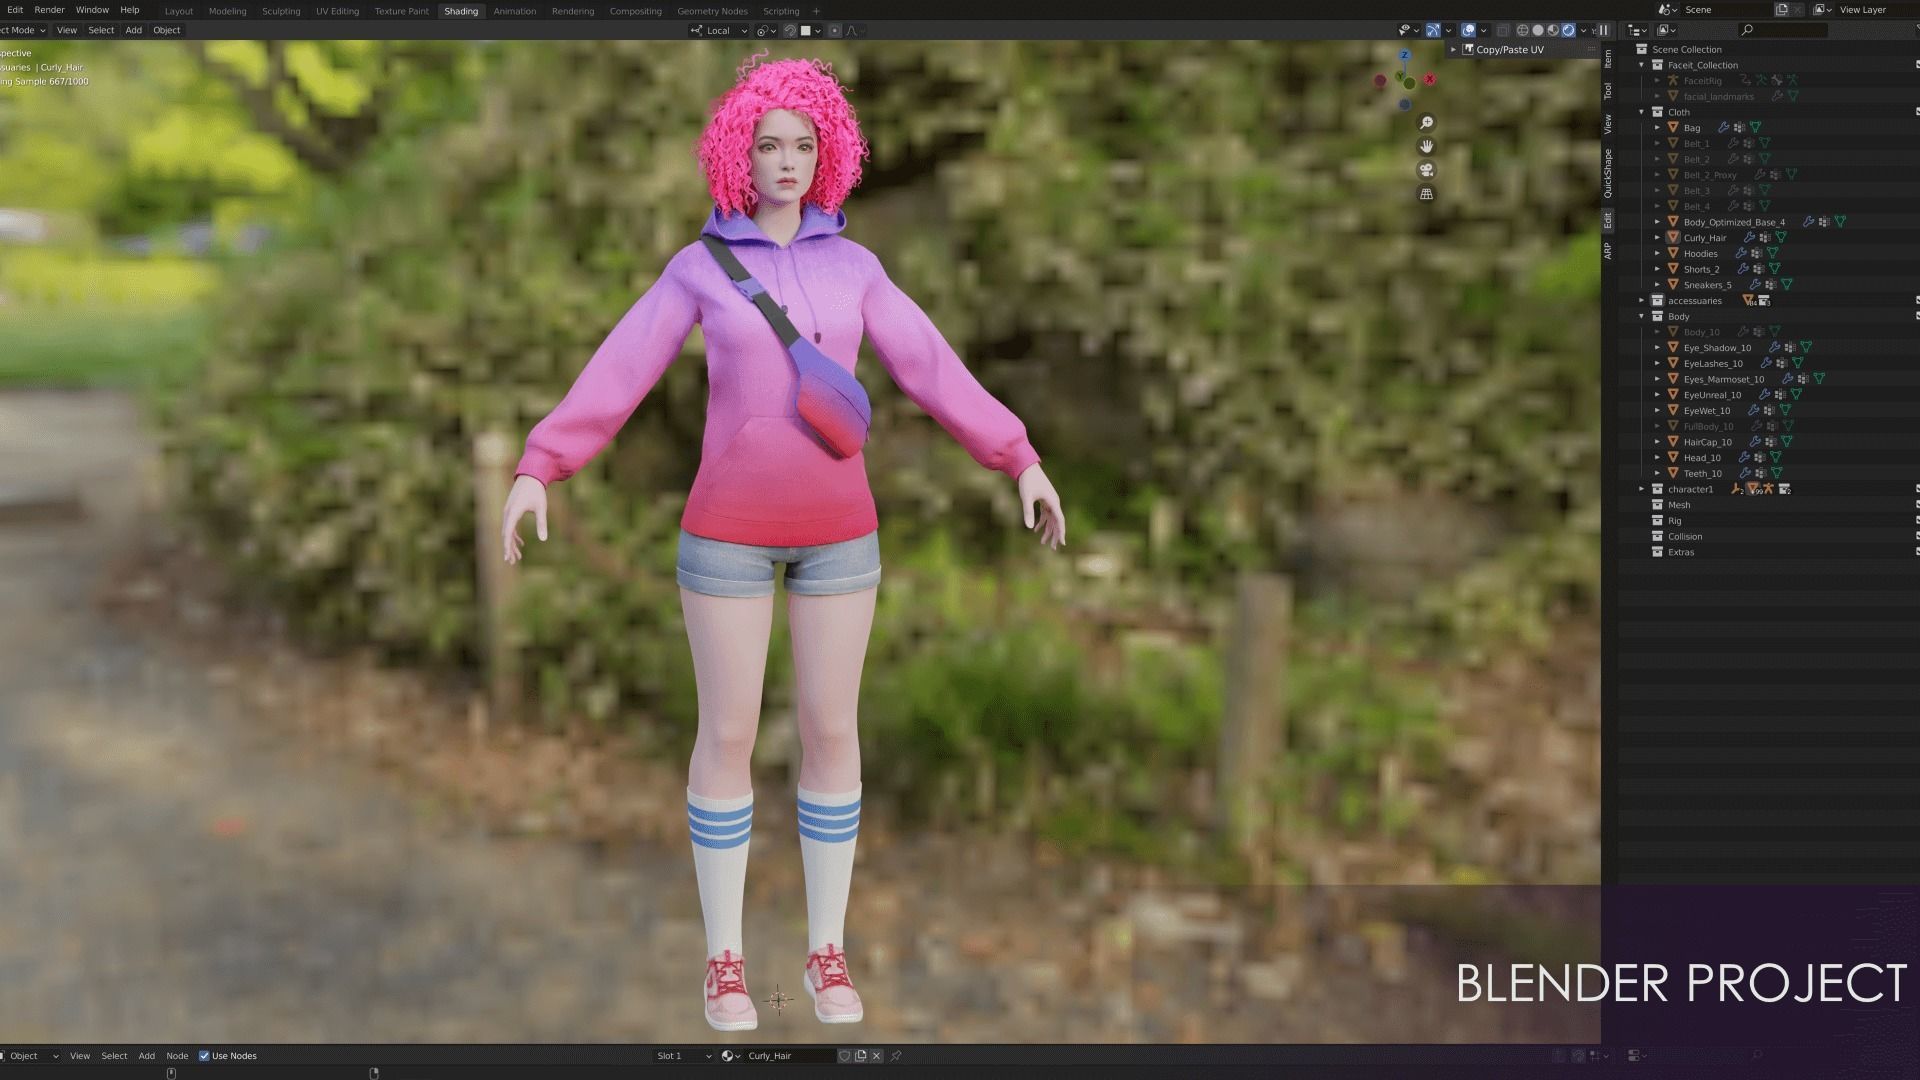The width and height of the screenshot is (1920, 1080).
Task: Toggle the Use Nodes checkbox
Action: coord(204,1056)
